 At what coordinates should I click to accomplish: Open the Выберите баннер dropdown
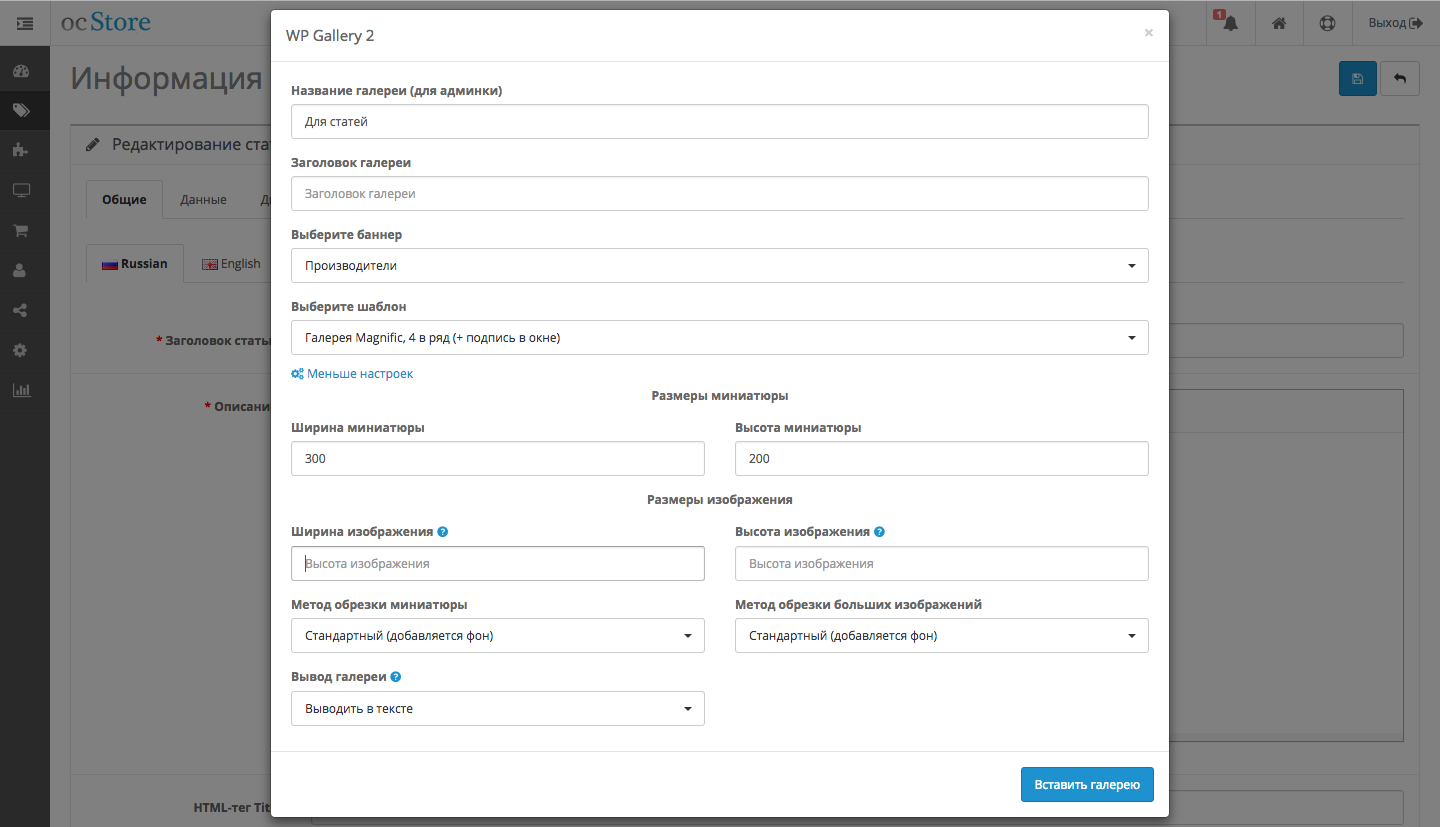(x=719, y=266)
